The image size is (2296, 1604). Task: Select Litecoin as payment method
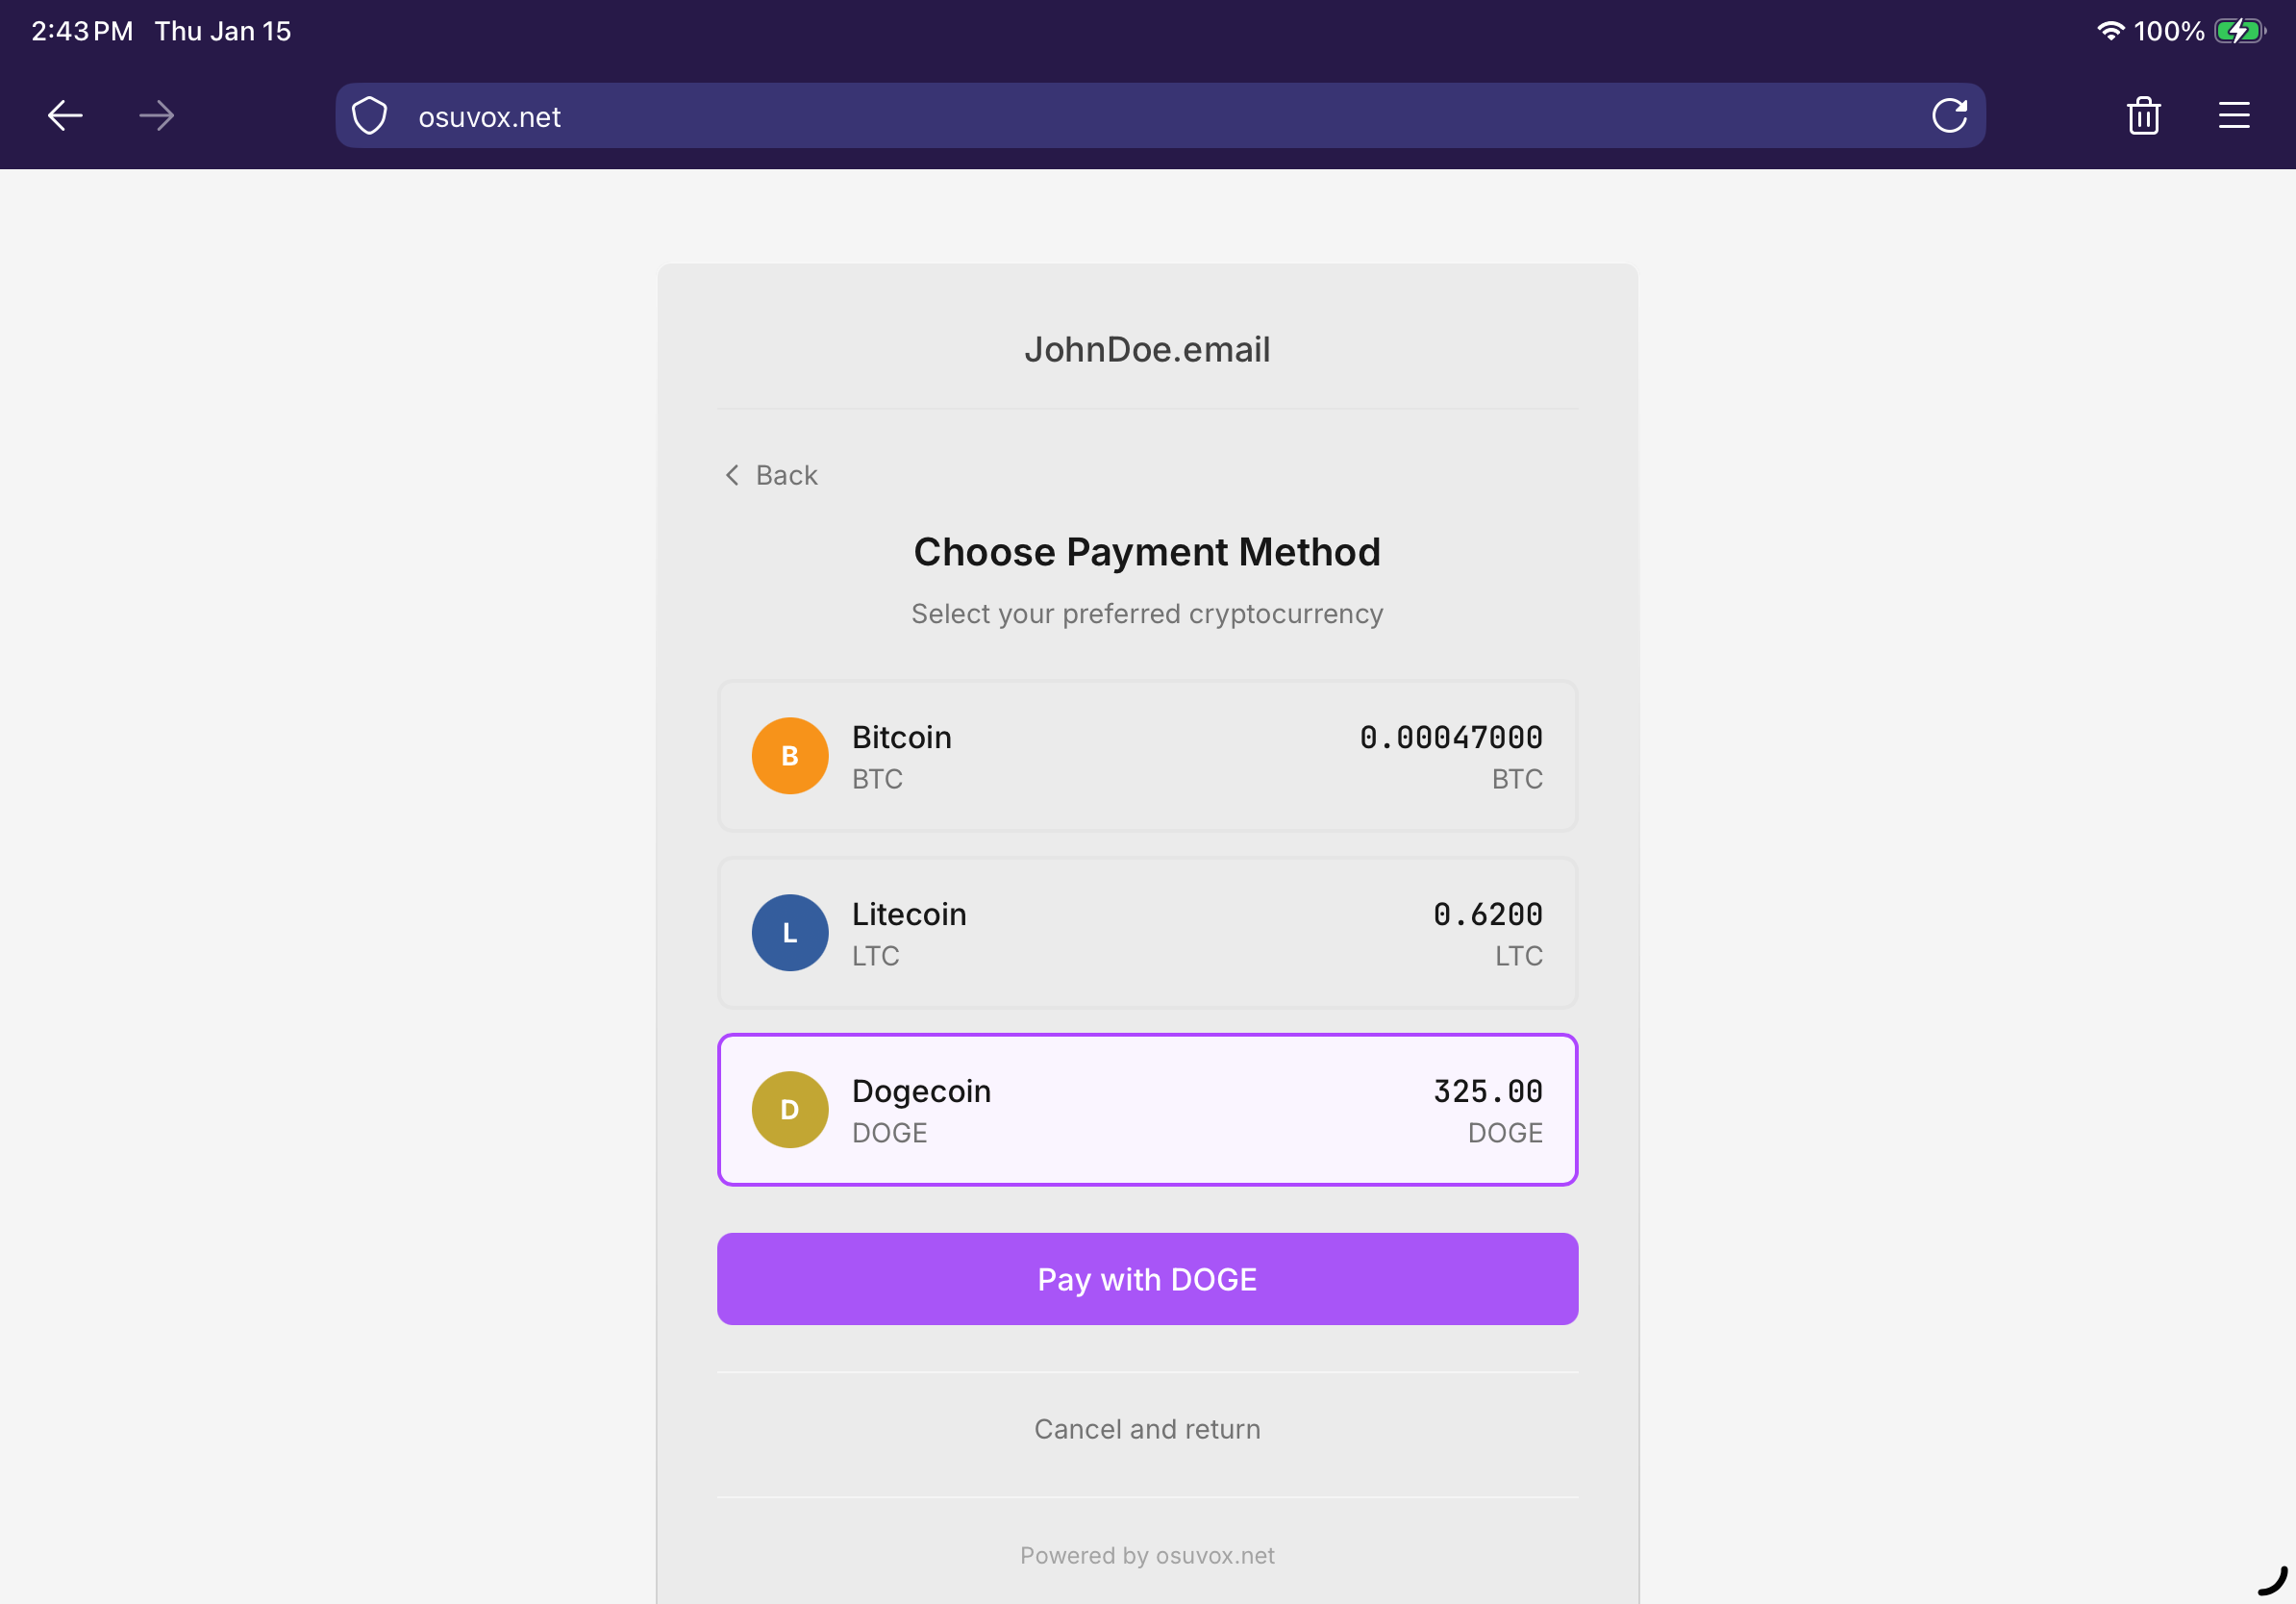pos(1147,933)
